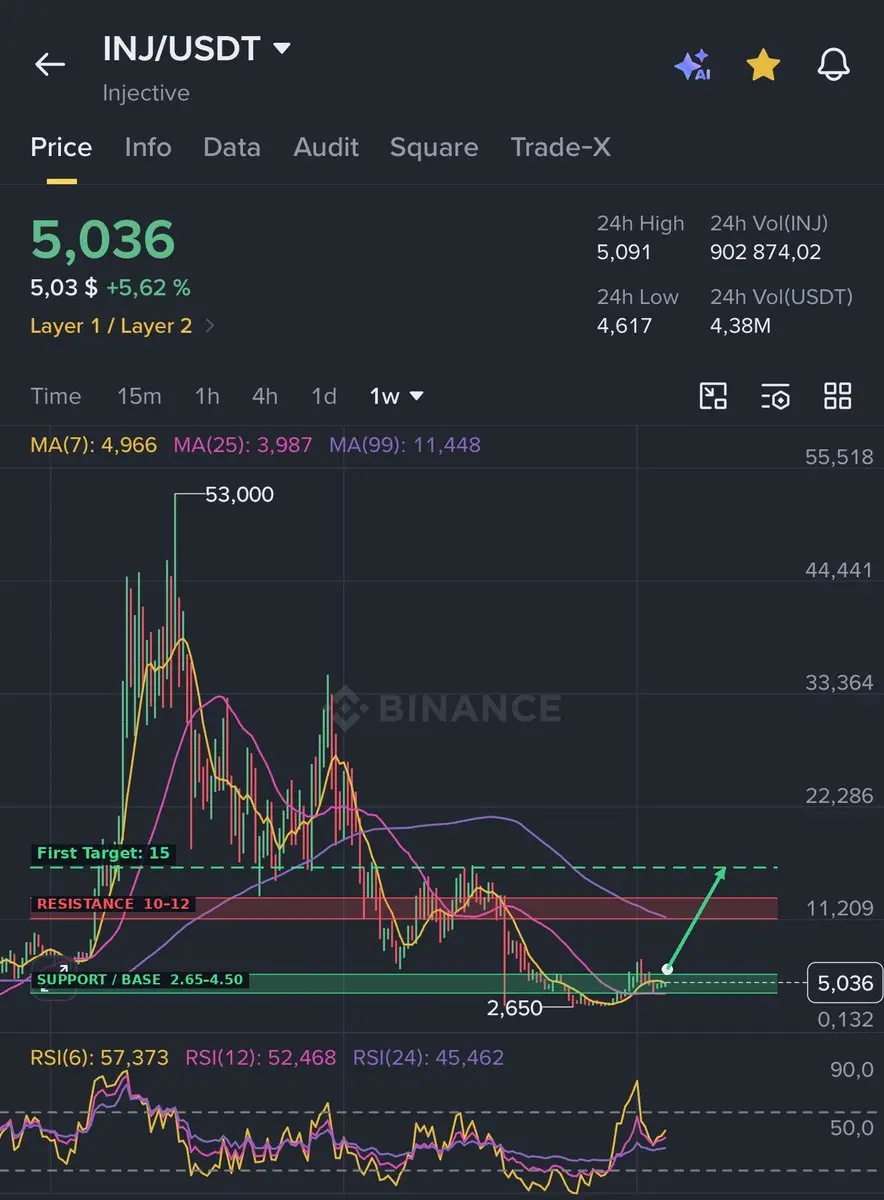Click the 24h Vol(USDT) value 4,38M
The width and height of the screenshot is (884, 1200).
tap(740, 325)
